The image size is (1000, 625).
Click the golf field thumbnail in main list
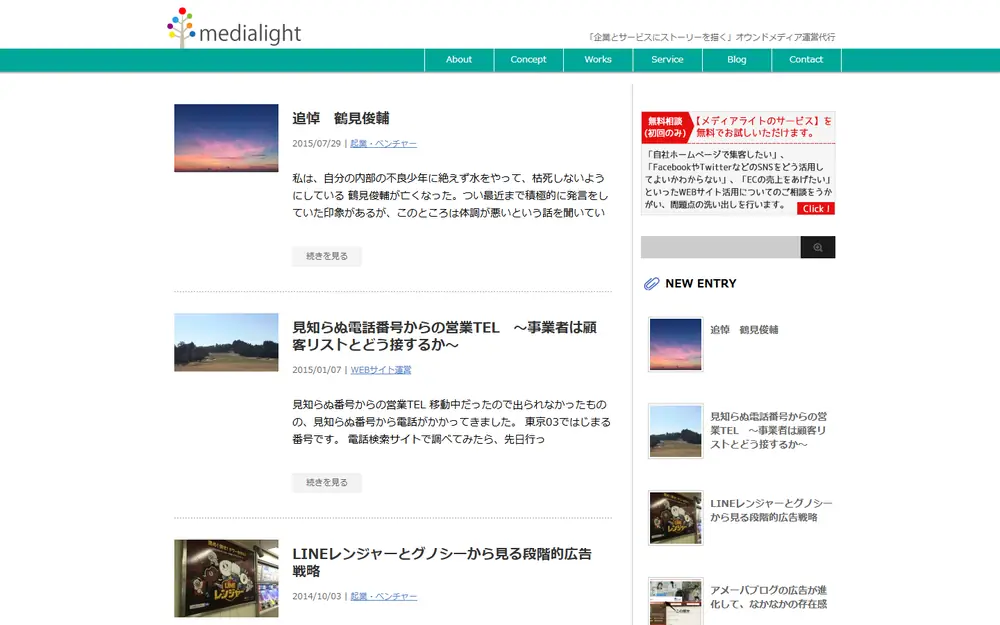pyautogui.click(x=226, y=342)
